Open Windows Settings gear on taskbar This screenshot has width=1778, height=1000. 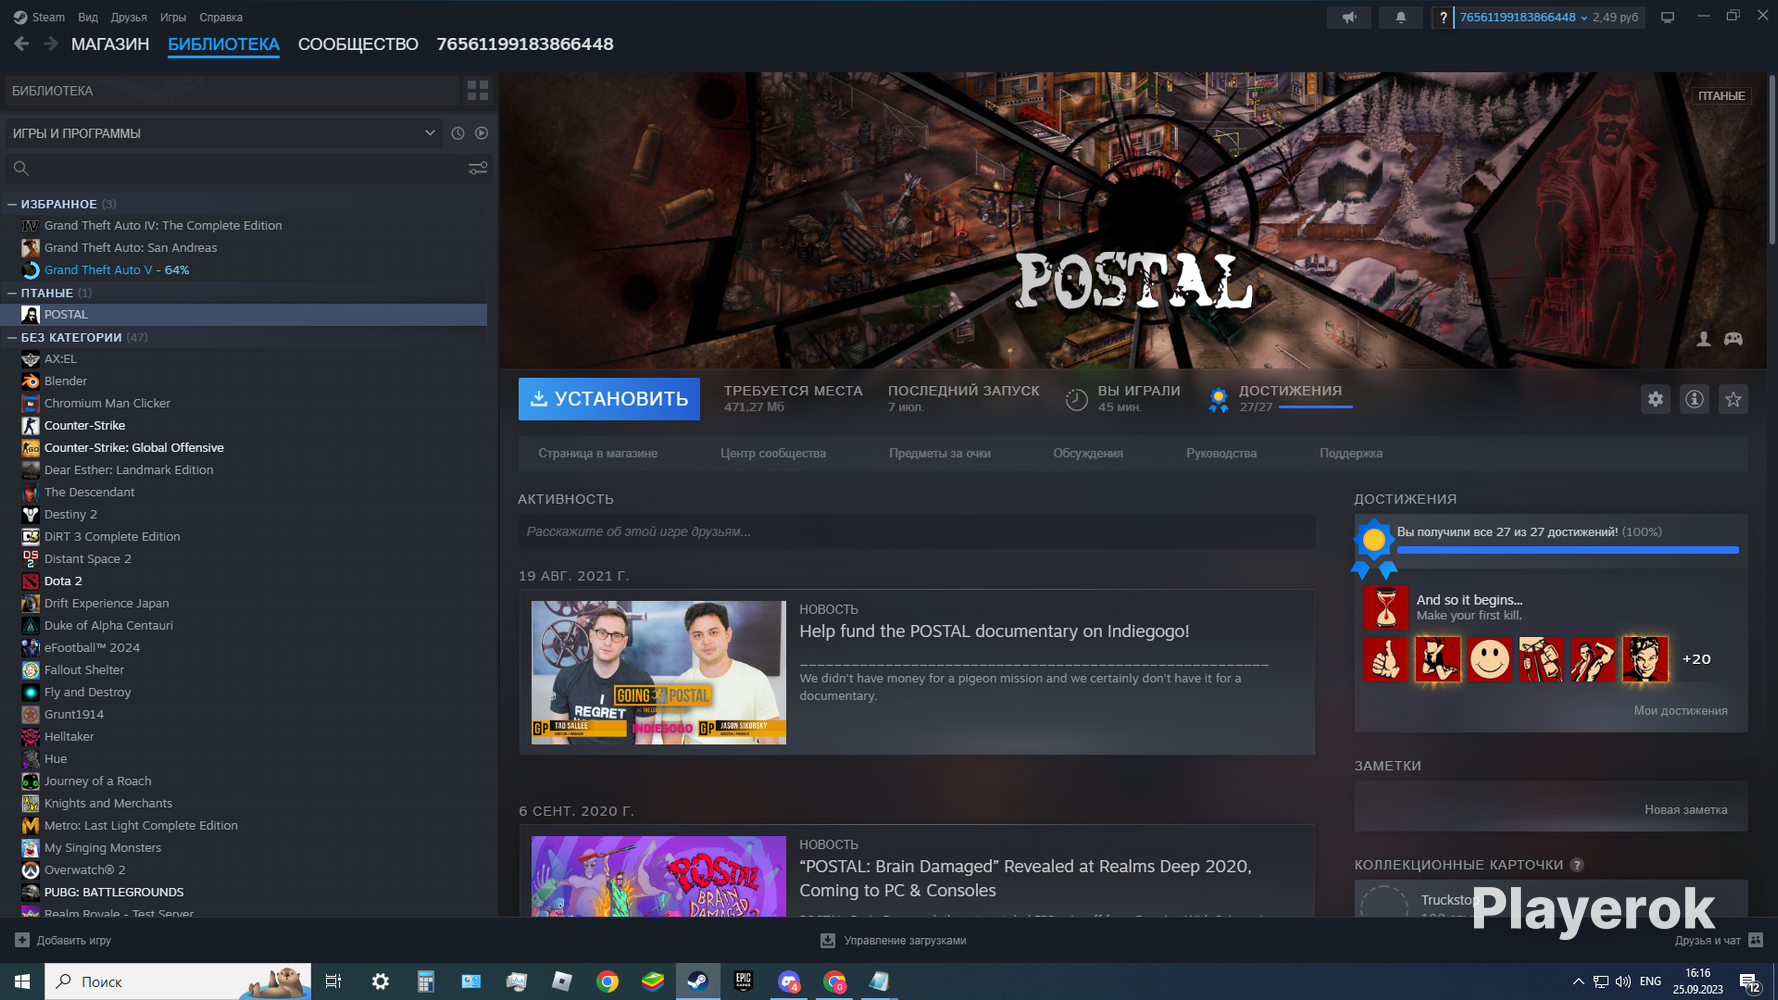(380, 981)
